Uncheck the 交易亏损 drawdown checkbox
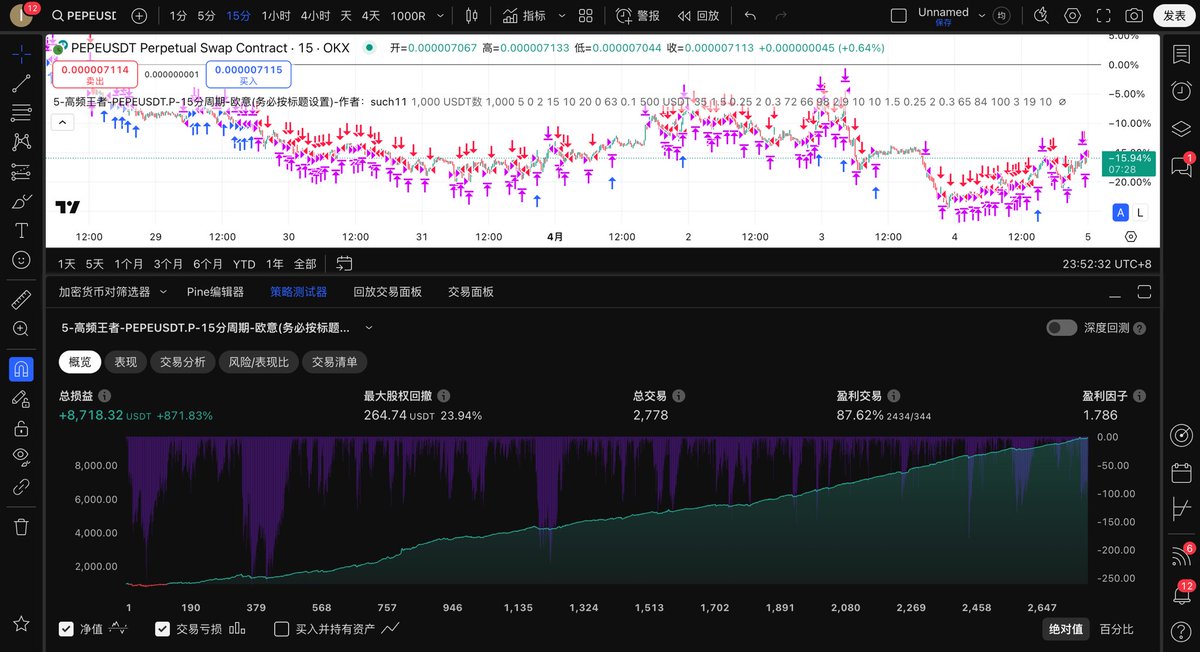The height and width of the screenshot is (652, 1200). (162, 629)
